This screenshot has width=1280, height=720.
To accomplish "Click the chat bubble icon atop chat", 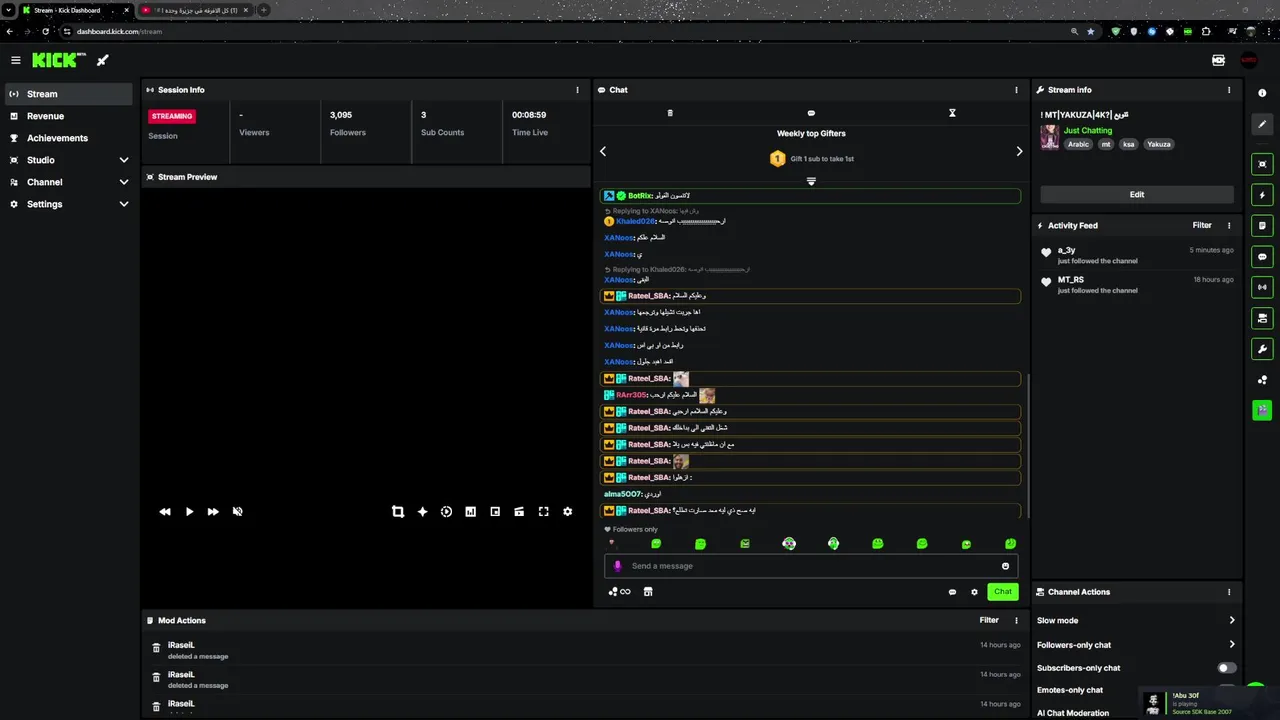I will (x=811, y=113).
